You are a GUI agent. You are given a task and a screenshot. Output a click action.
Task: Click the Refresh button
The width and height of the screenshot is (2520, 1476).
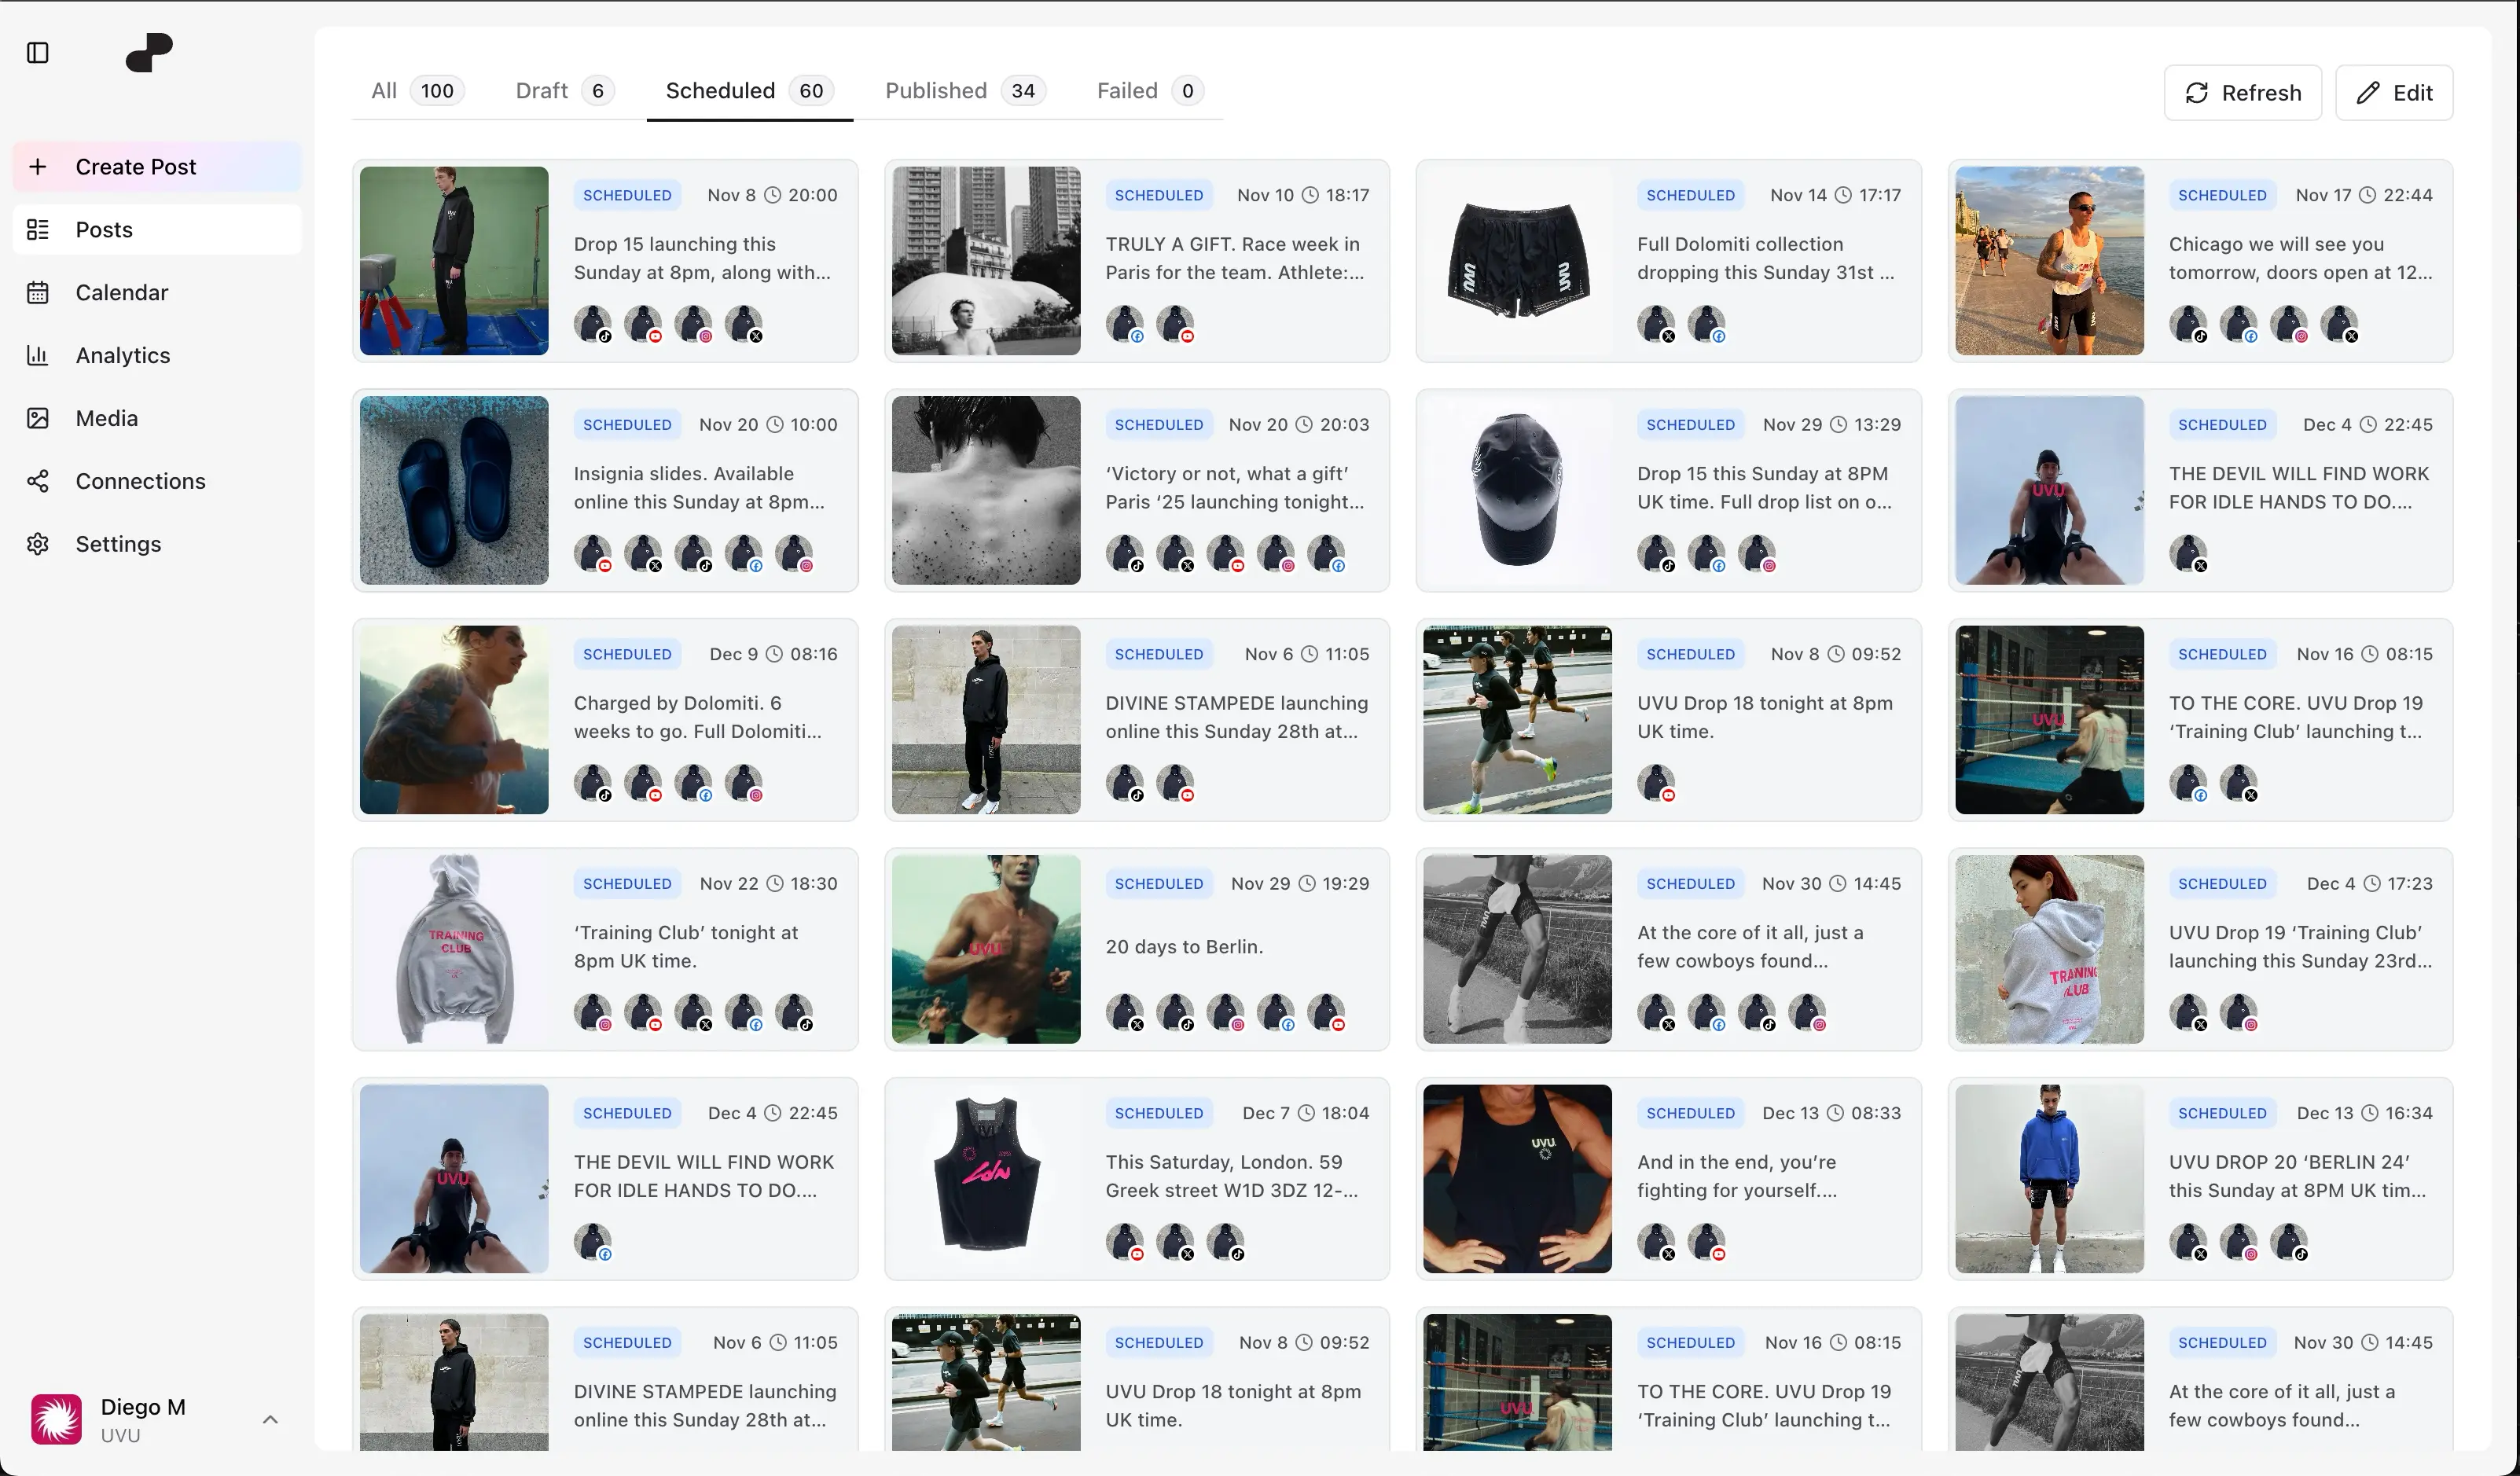(2242, 92)
